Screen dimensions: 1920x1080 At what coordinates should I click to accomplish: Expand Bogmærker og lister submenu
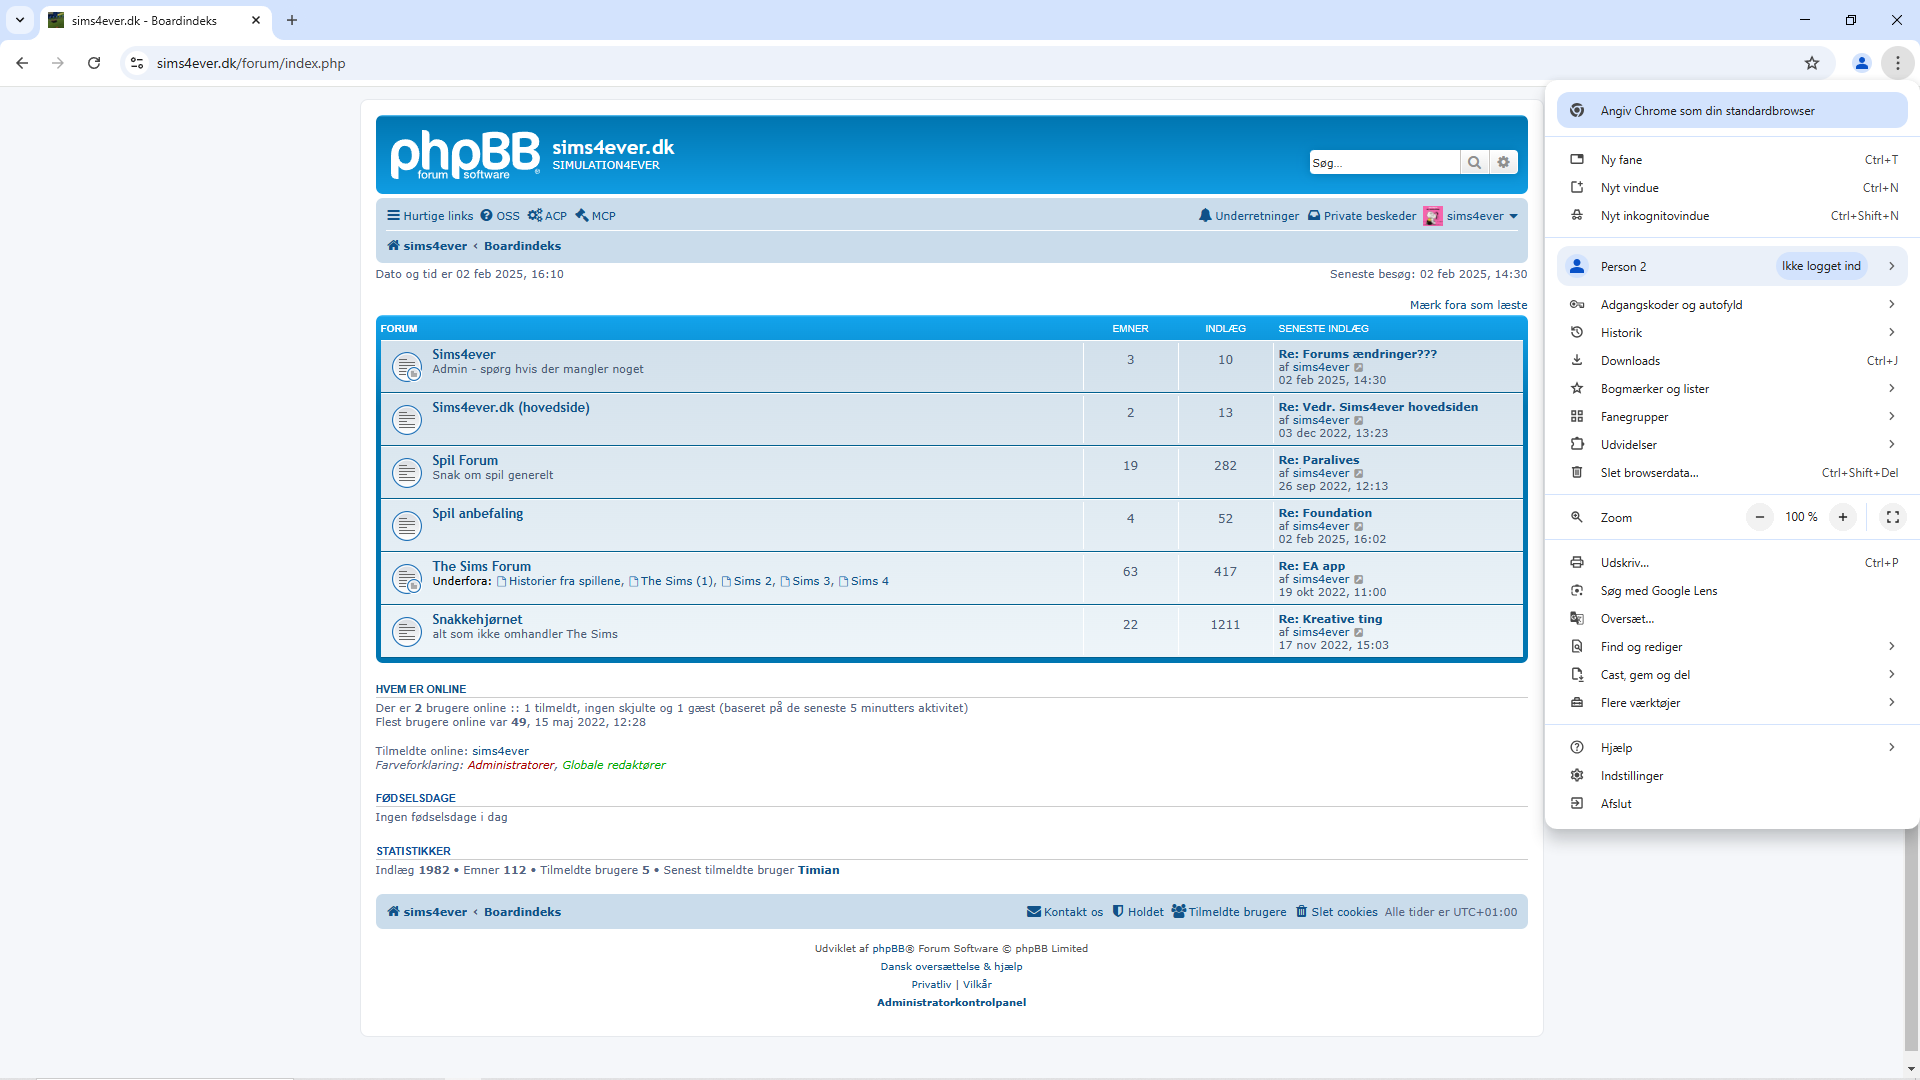pos(1732,389)
